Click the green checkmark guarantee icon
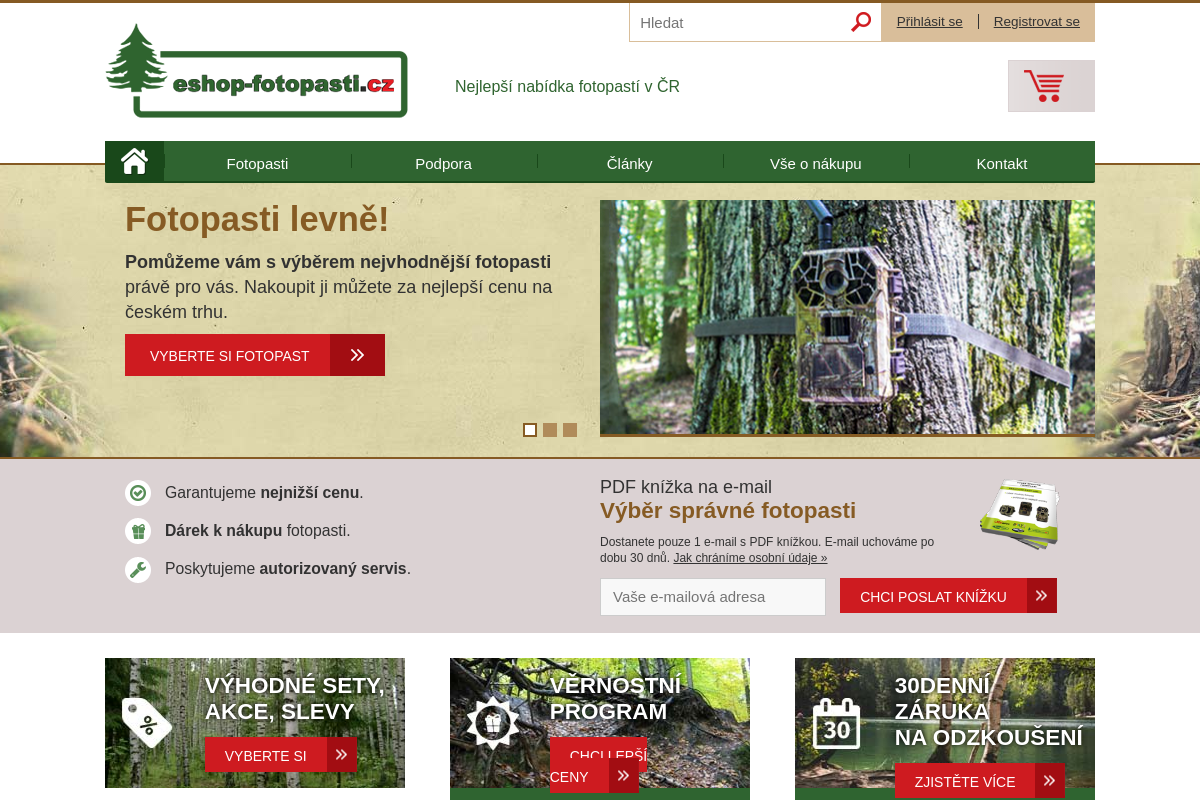 138,492
